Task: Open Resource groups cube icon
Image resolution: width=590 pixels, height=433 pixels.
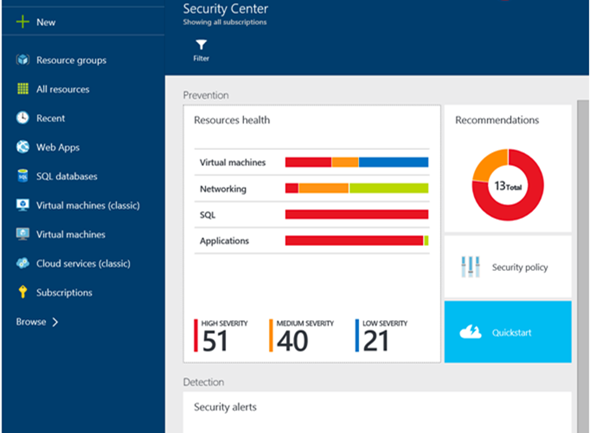Action: [23, 60]
